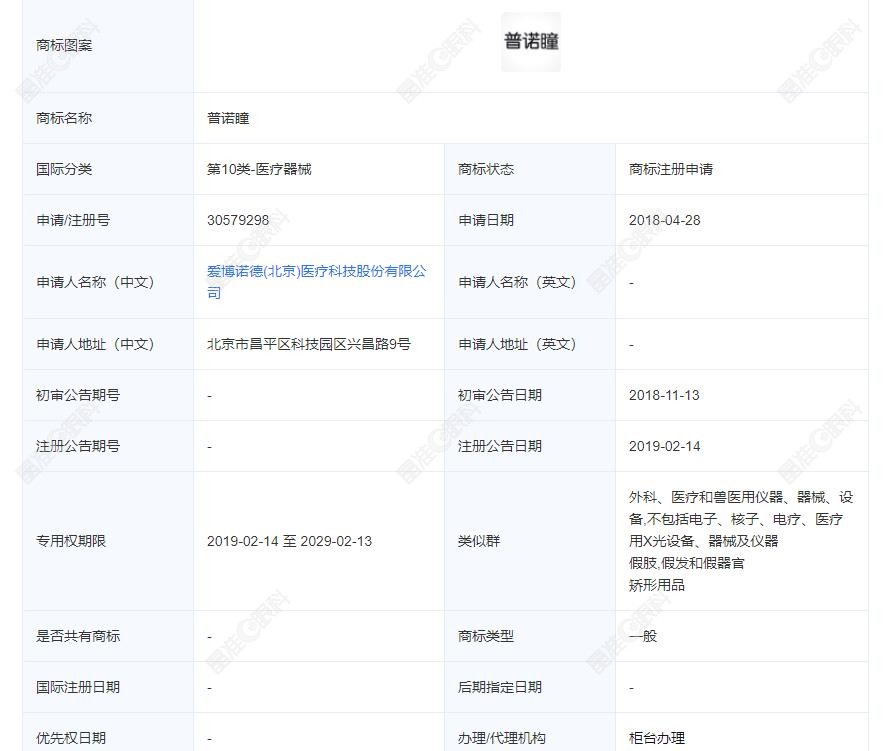The image size is (893, 751).
Task: Click the 商标状态 label
Action: click(x=486, y=169)
